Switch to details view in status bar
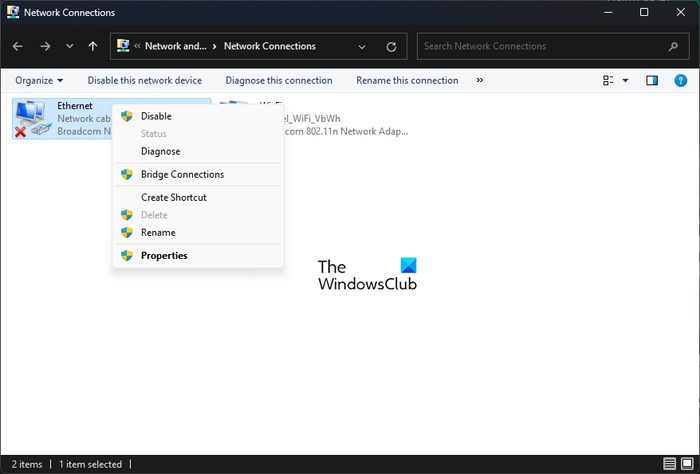This screenshot has height=474, width=700. pyautogui.click(x=669, y=464)
